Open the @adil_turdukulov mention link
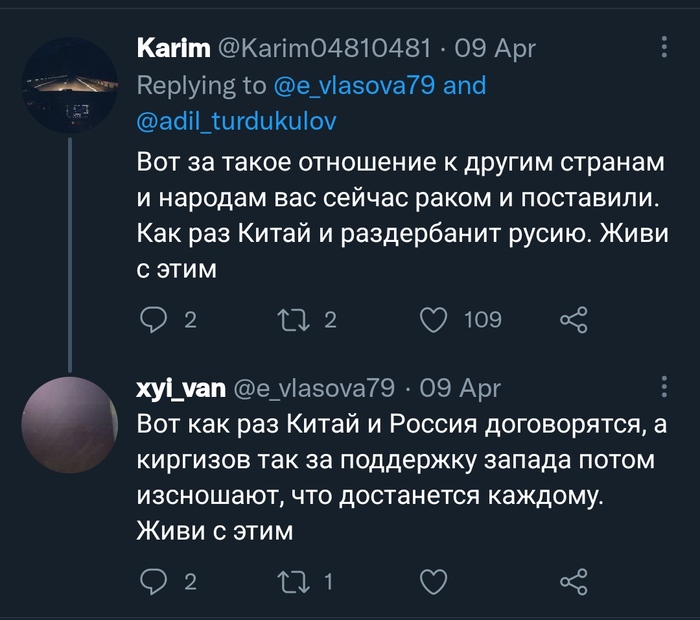700x620 pixels. tap(236, 121)
